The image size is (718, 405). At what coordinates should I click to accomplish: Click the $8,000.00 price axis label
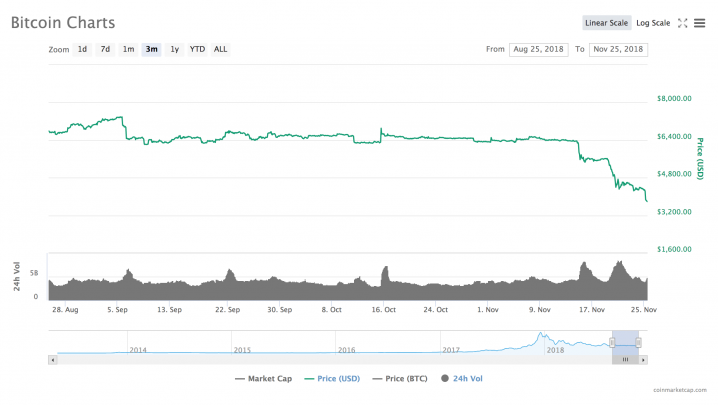(x=674, y=99)
